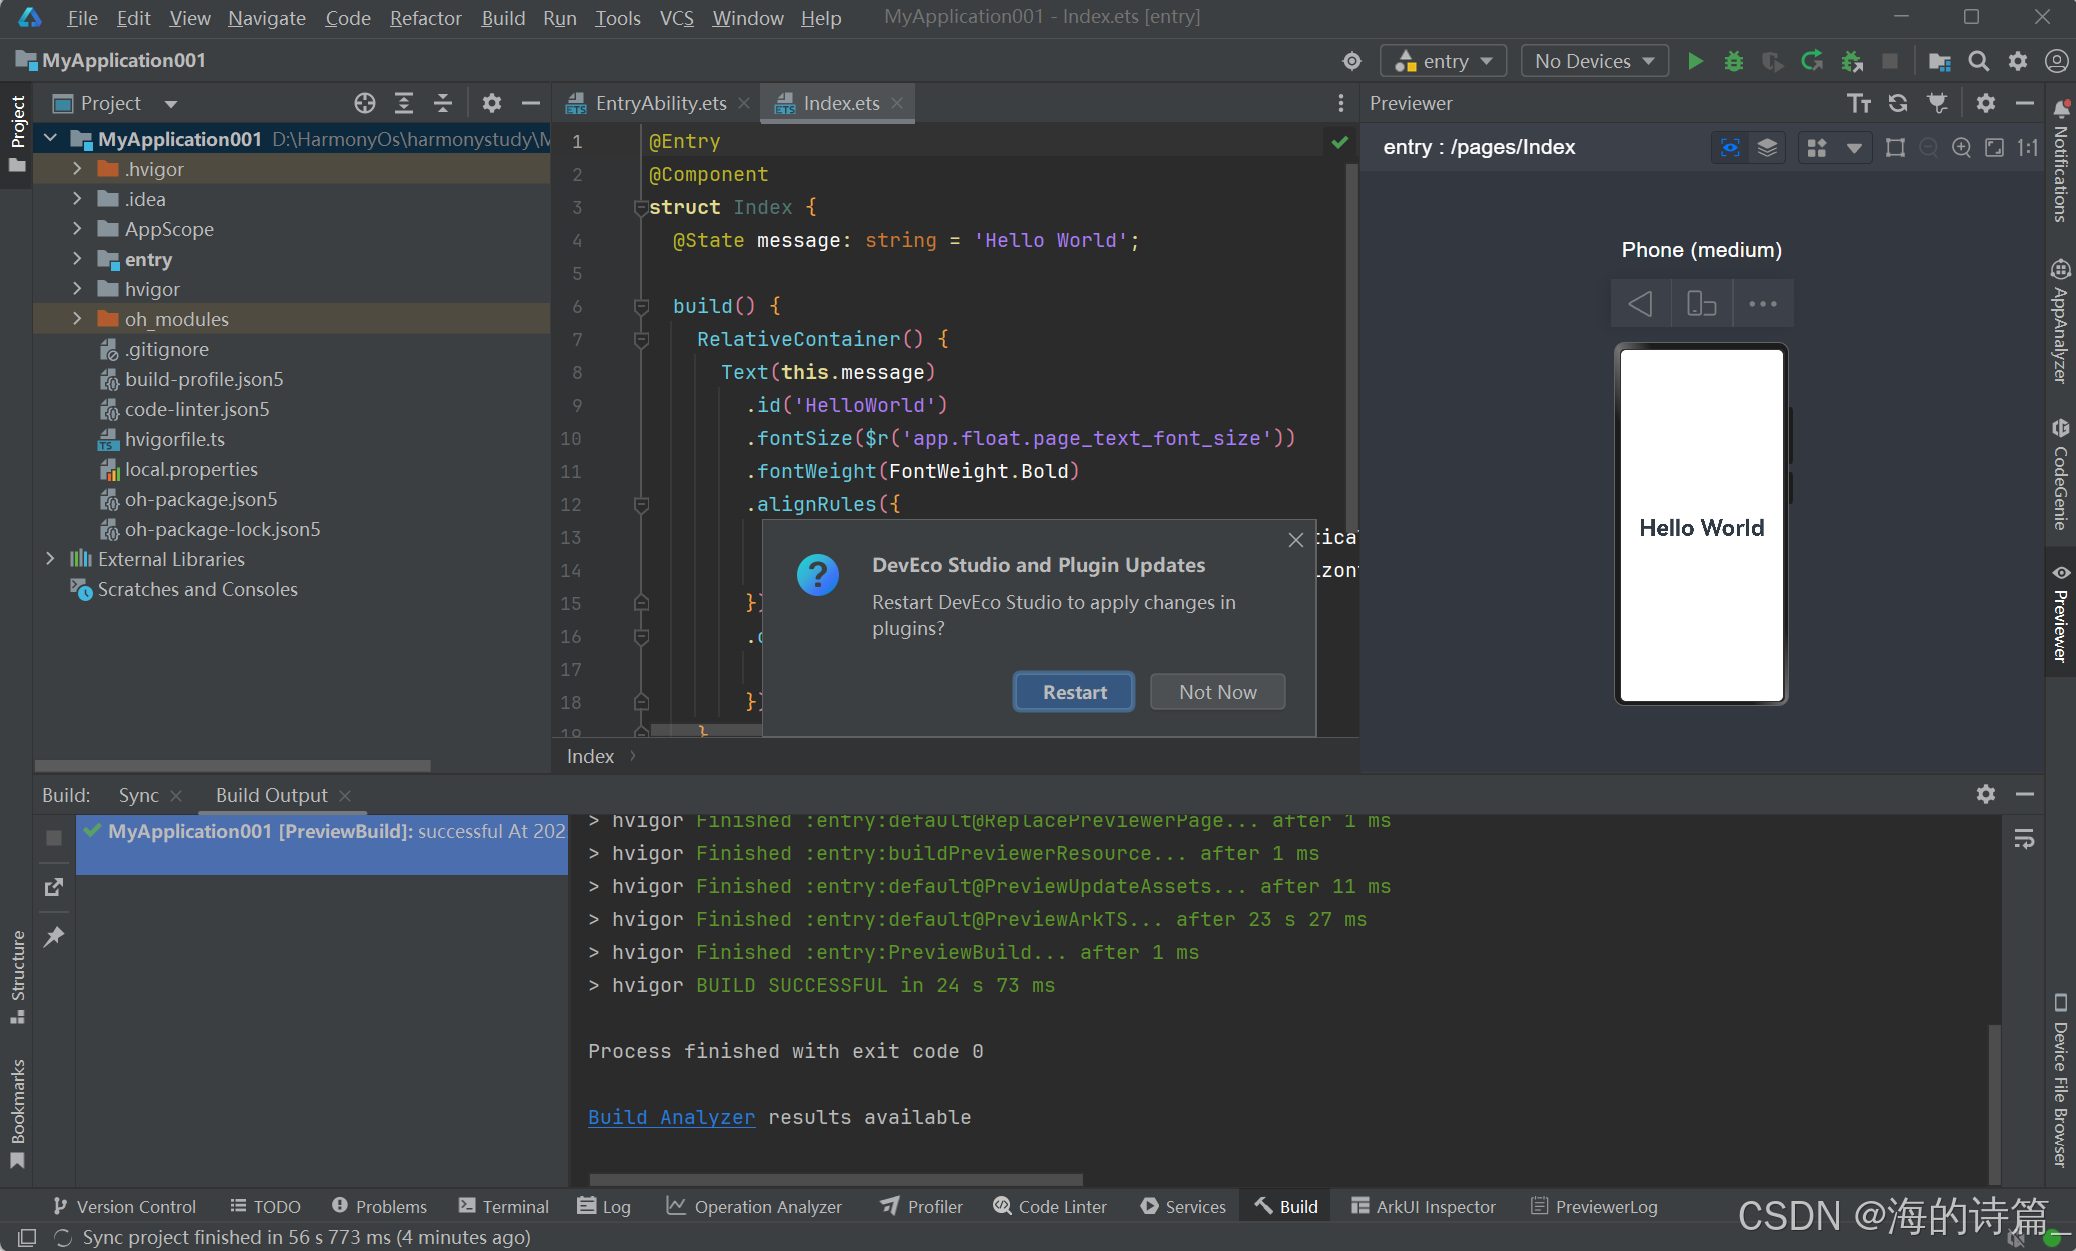Toggle soft-wrap in Build Output

(x=2024, y=839)
